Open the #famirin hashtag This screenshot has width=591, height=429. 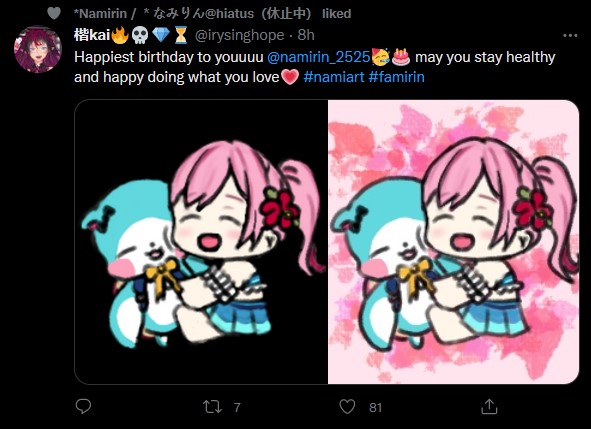[x=397, y=77]
